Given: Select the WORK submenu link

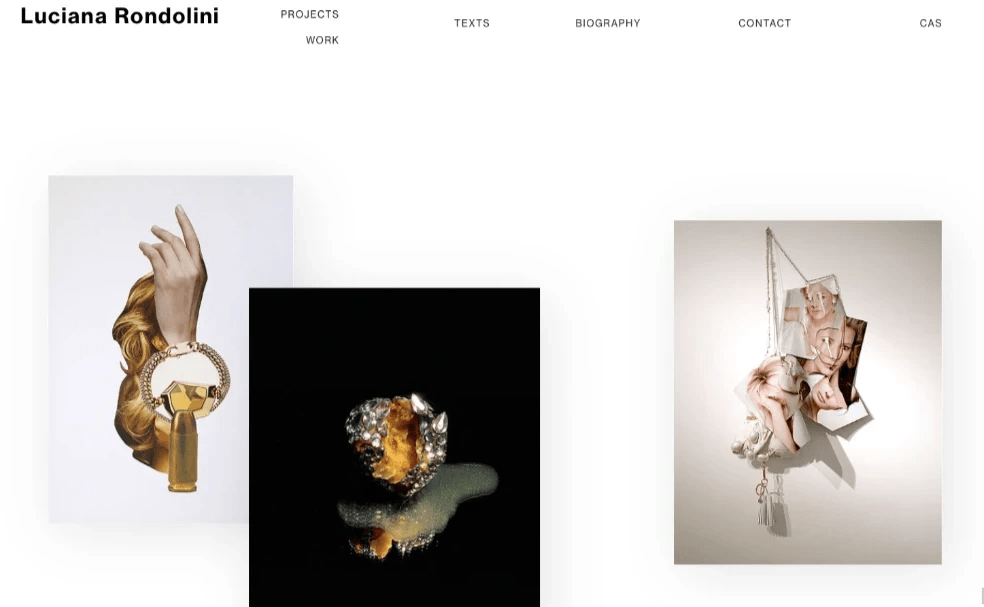Looking at the screenshot, I should [x=322, y=40].
